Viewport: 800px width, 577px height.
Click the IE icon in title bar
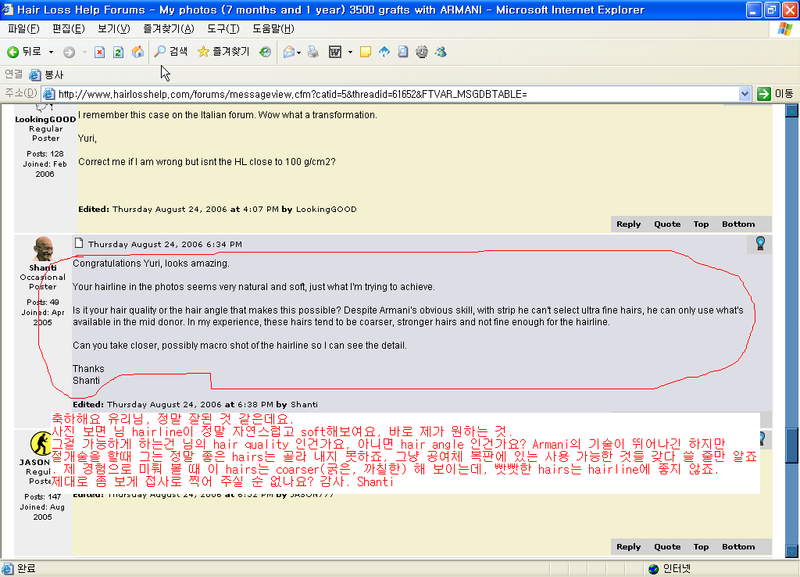[7, 10]
